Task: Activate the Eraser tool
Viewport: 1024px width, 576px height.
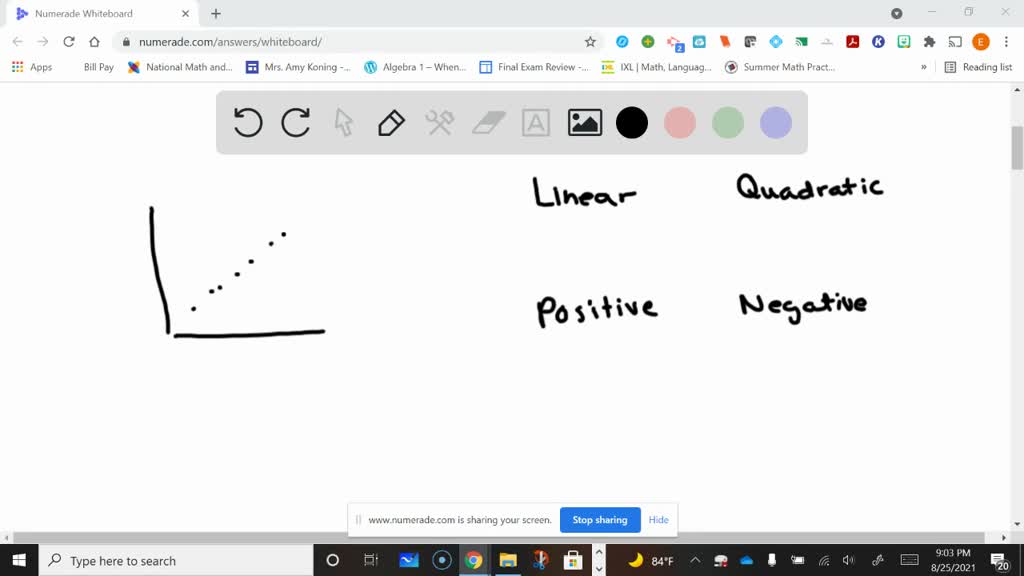Action: [x=487, y=122]
